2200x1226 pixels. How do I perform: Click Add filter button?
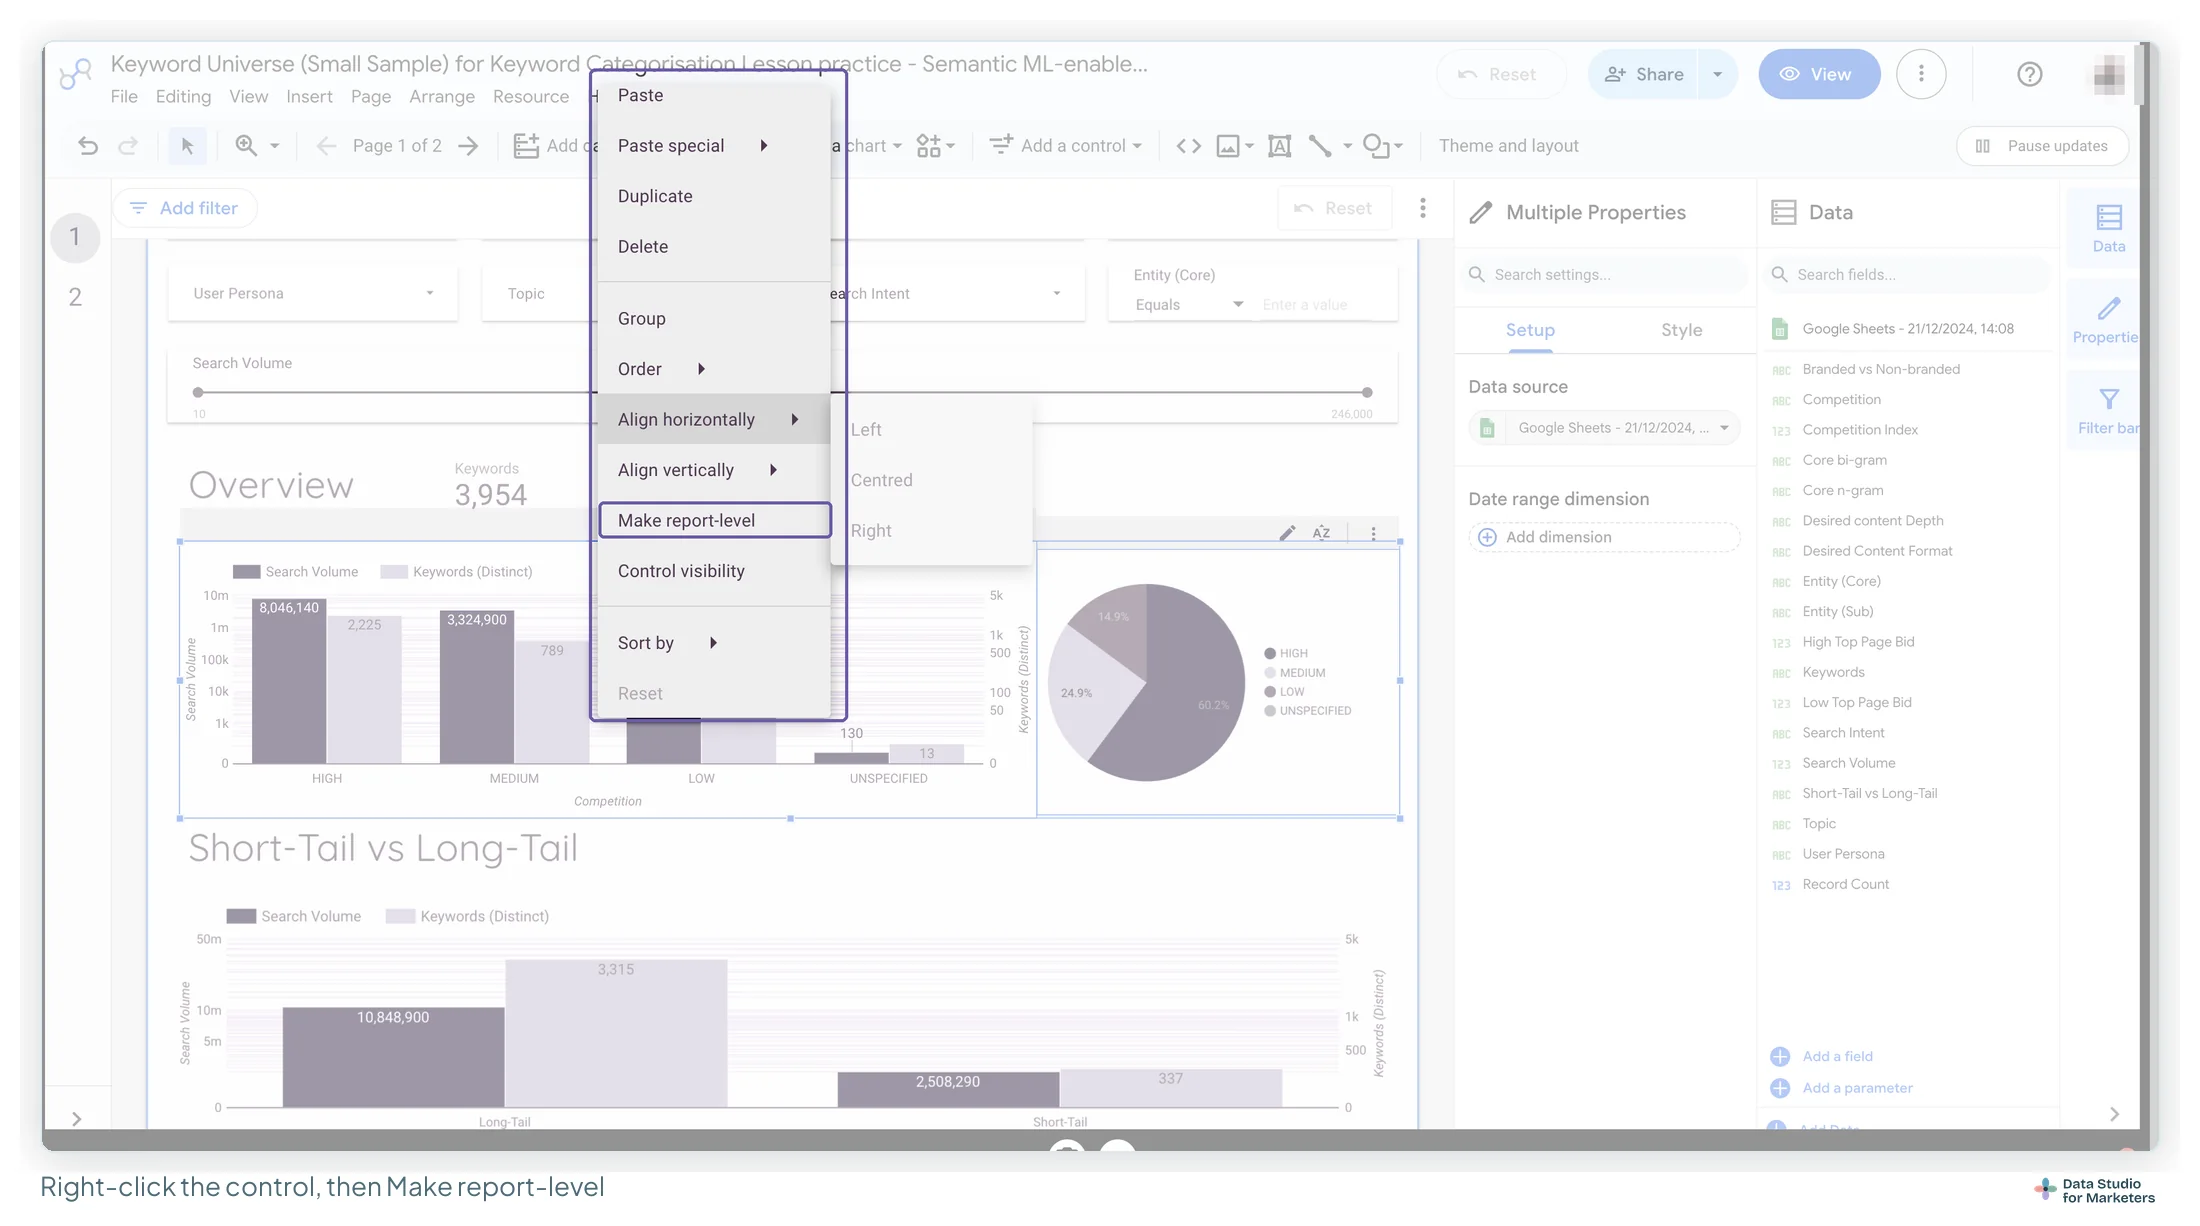coord(185,208)
